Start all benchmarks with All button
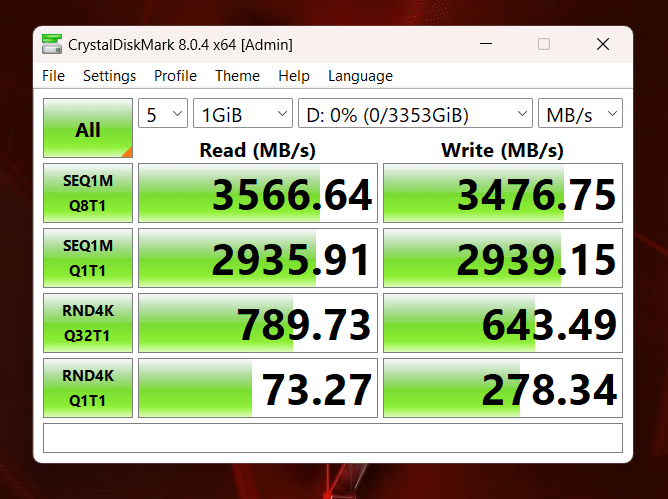668x499 pixels. [88, 129]
